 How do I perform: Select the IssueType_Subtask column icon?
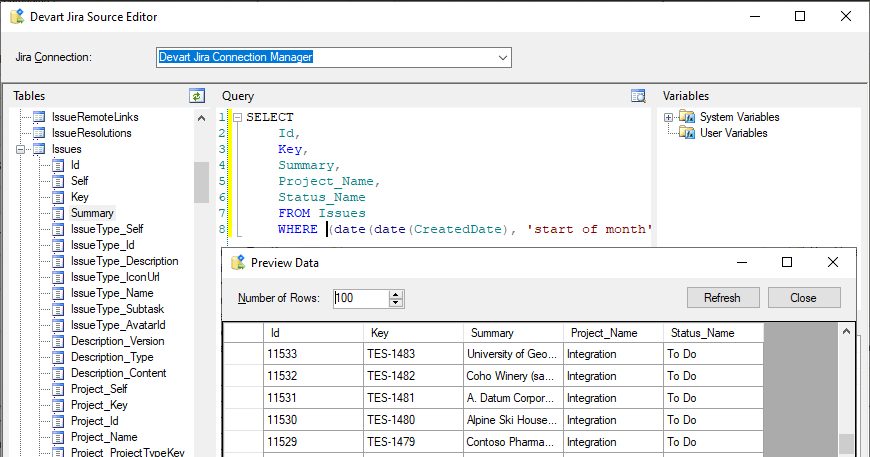click(x=58, y=309)
